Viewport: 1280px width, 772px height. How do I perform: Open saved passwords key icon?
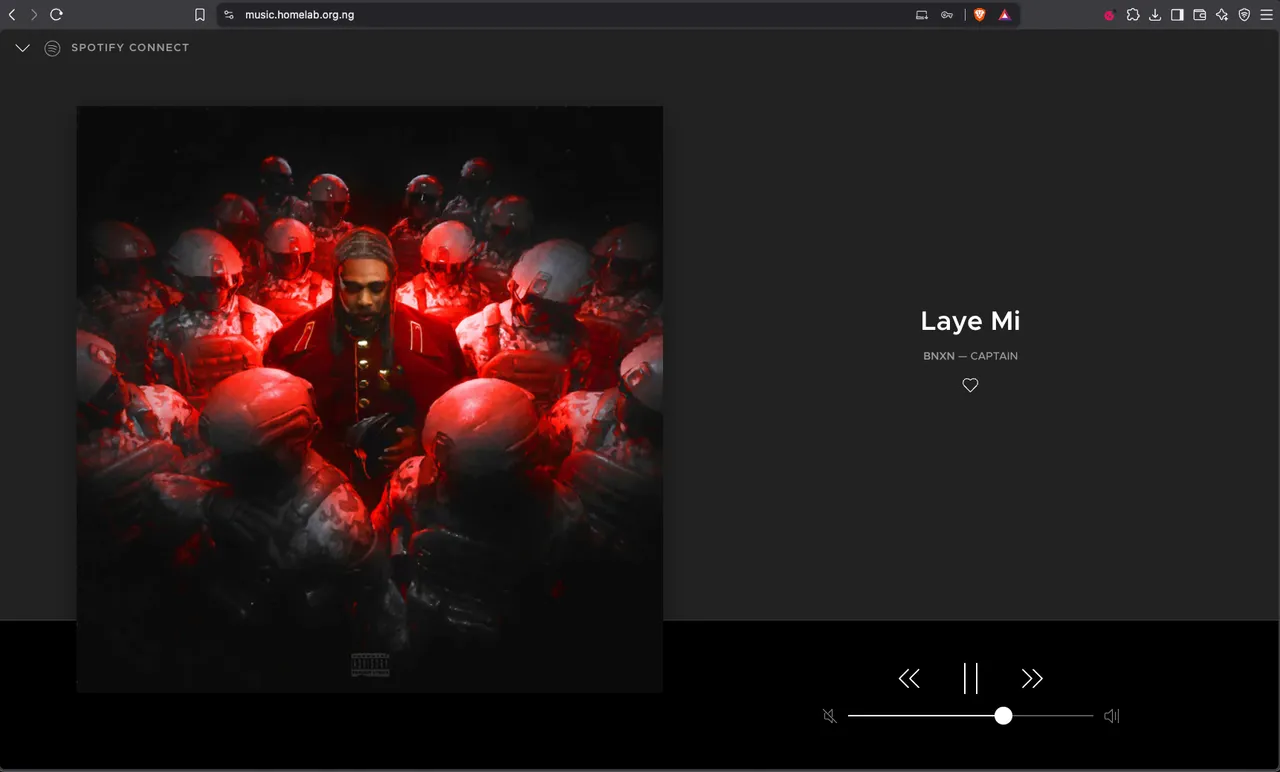click(947, 15)
